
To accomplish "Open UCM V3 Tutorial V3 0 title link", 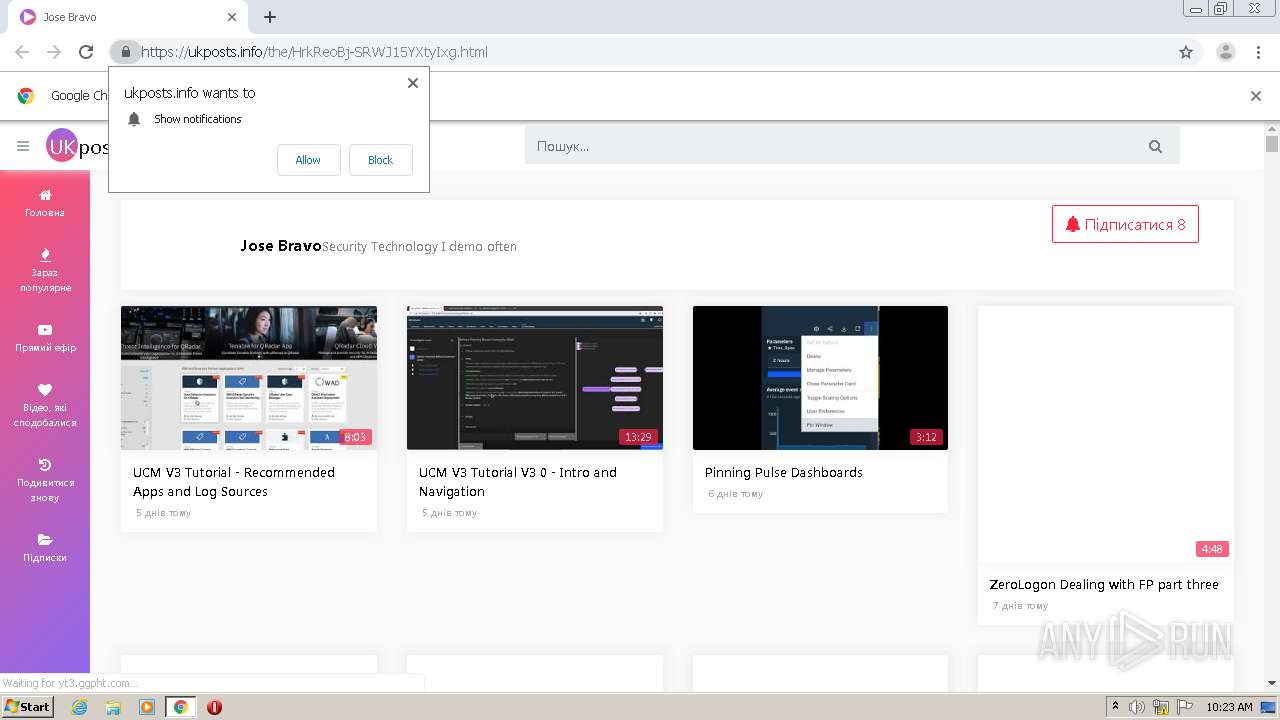I will point(518,482).
